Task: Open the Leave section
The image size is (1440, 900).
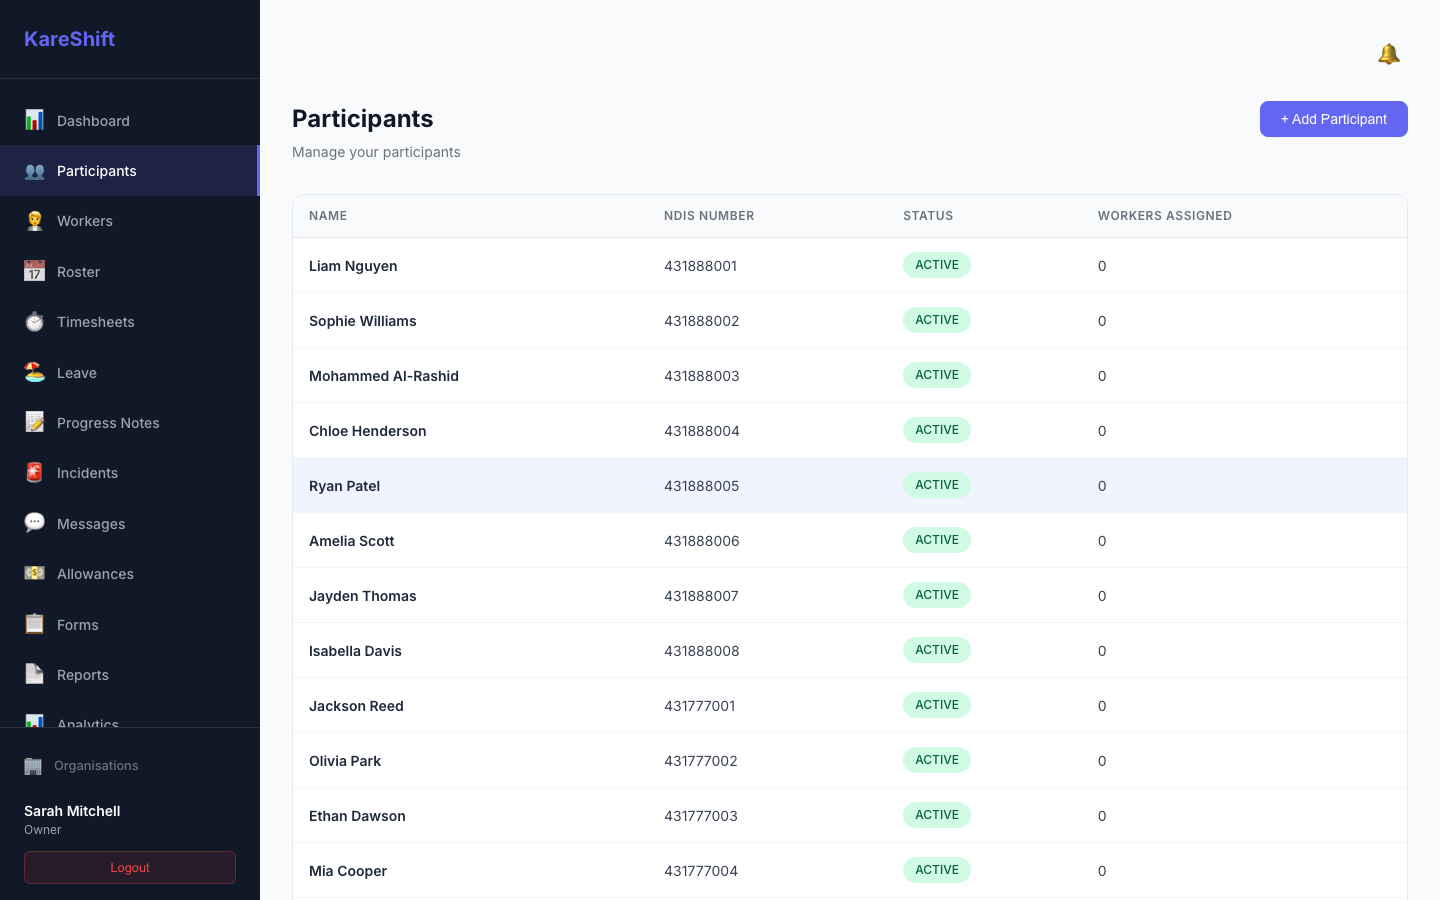Action: pyautogui.click(x=130, y=372)
